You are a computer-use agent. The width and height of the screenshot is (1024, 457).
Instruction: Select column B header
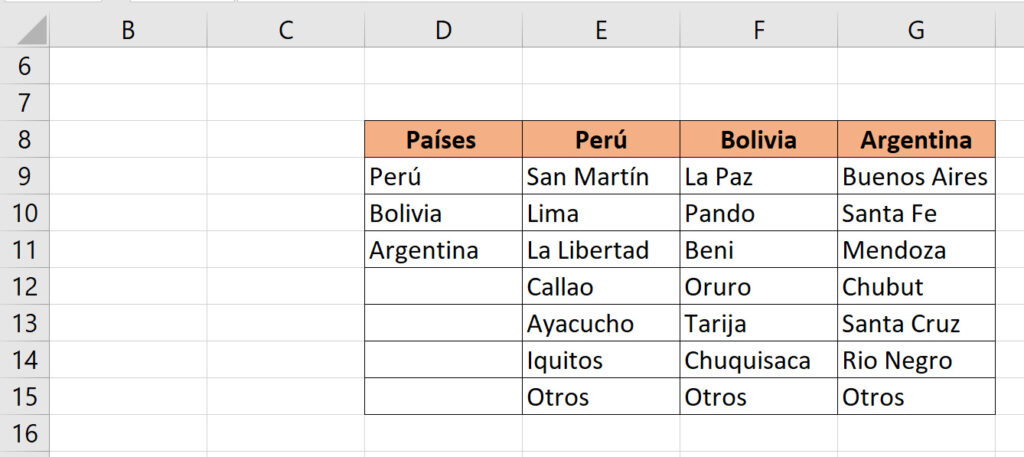pos(128,31)
